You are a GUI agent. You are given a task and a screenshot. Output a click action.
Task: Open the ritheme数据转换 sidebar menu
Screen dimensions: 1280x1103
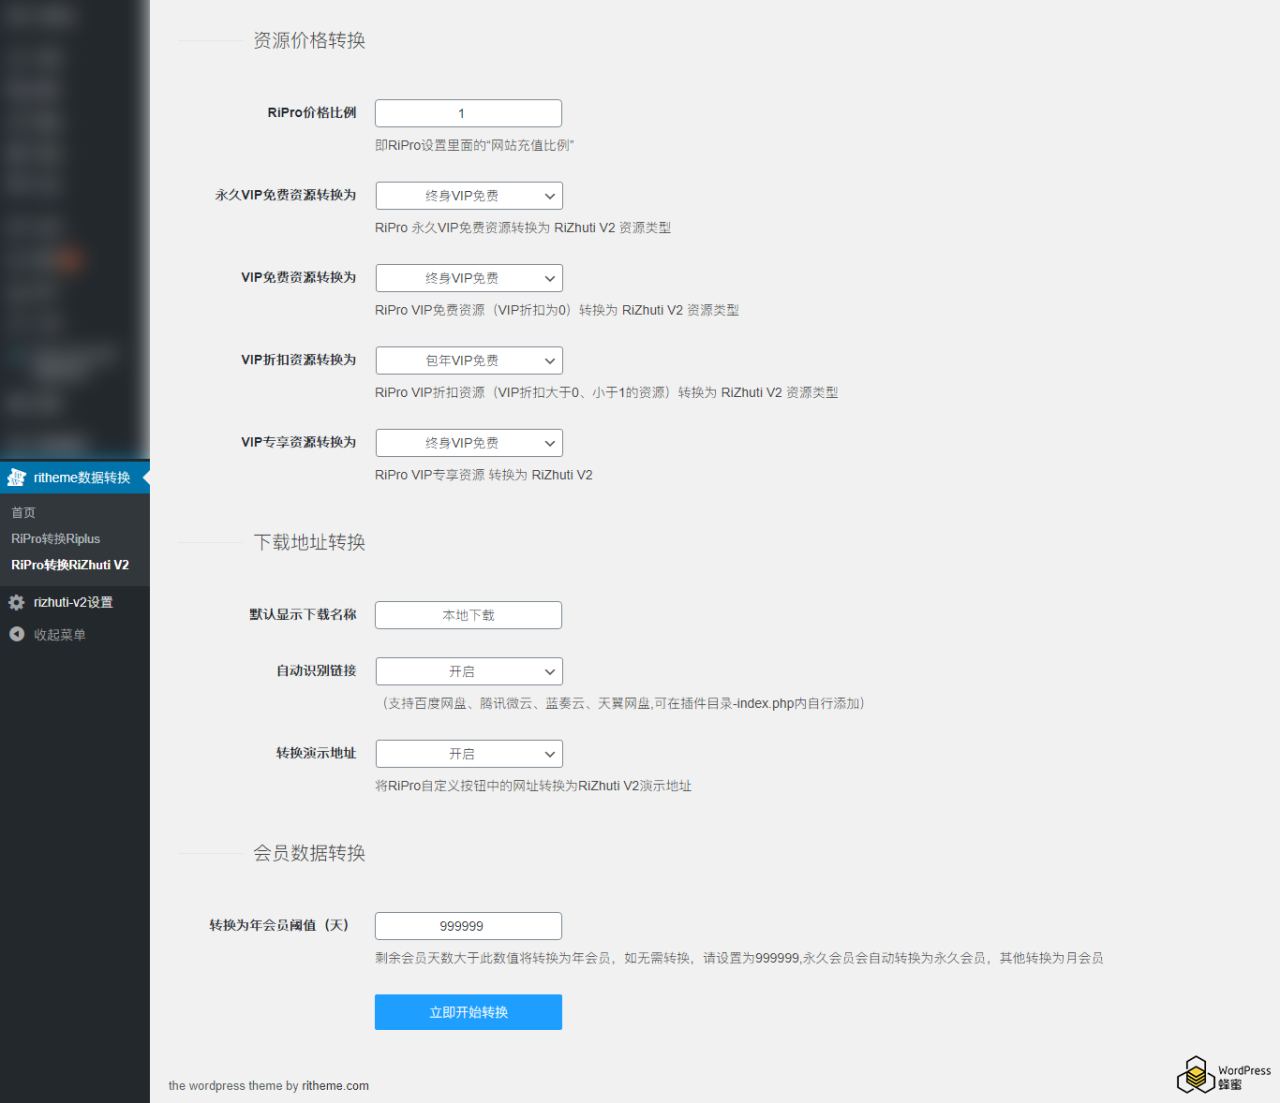pos(75,478)
